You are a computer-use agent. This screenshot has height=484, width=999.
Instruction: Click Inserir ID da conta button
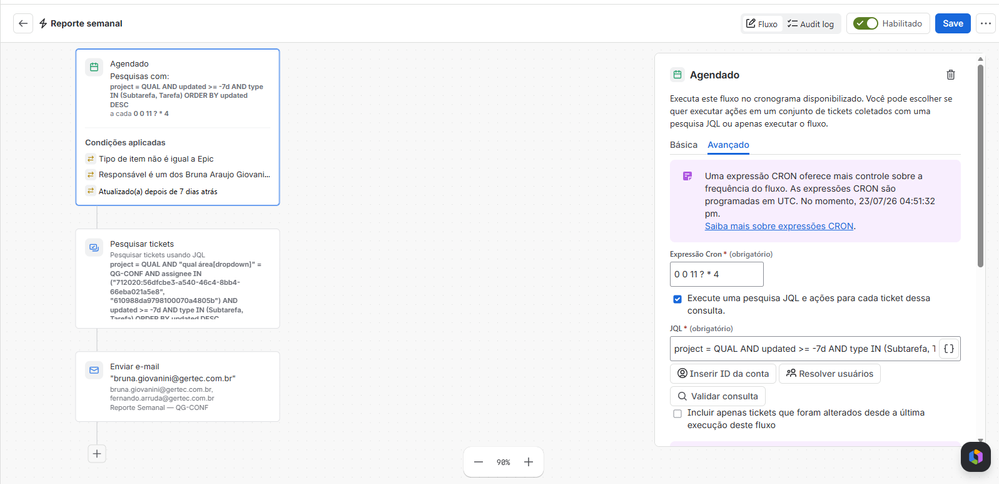tap(723, 373)
